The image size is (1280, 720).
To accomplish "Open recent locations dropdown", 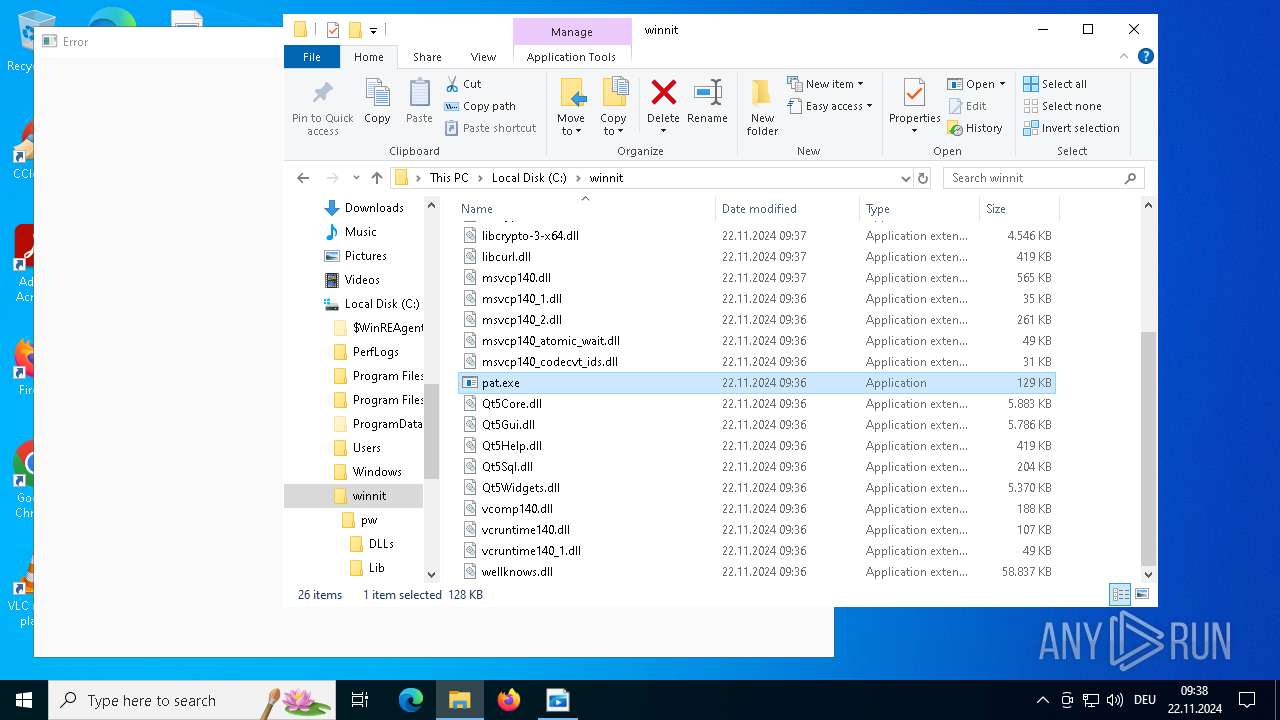I will 356,178.
